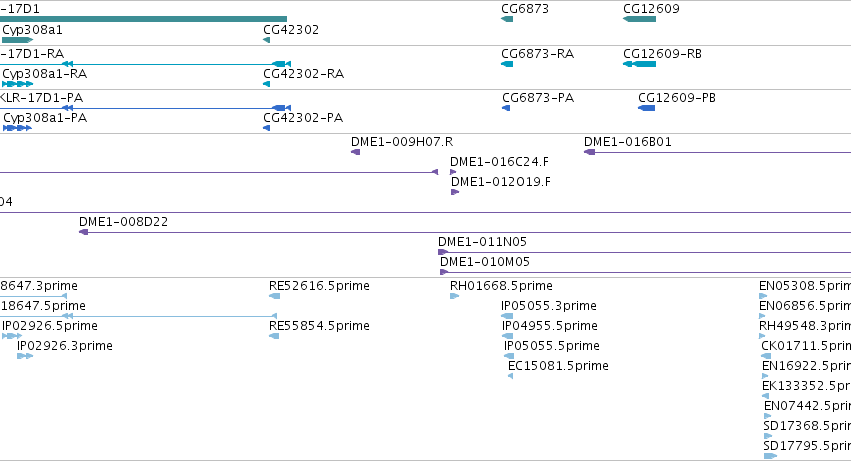This screenshot has height=461, width=851.
Task: Select the DME1-012O19.F clone marker
Action: 455,192
